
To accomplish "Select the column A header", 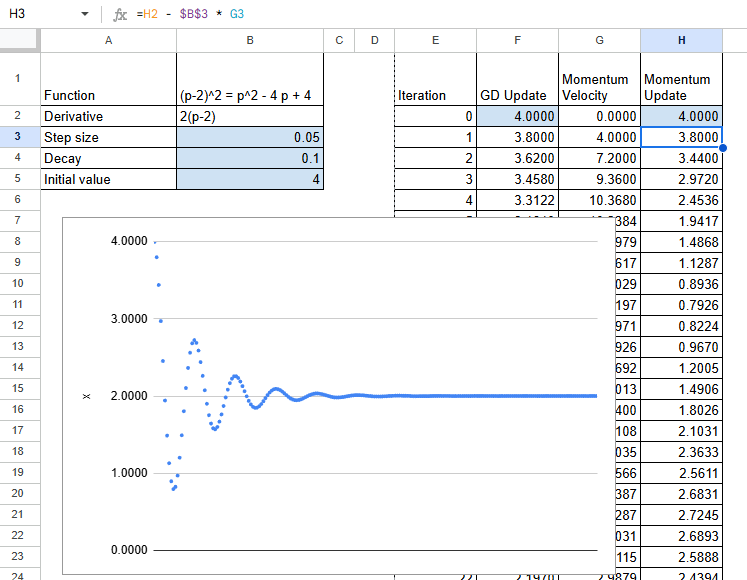I will (x=108, y=40).
